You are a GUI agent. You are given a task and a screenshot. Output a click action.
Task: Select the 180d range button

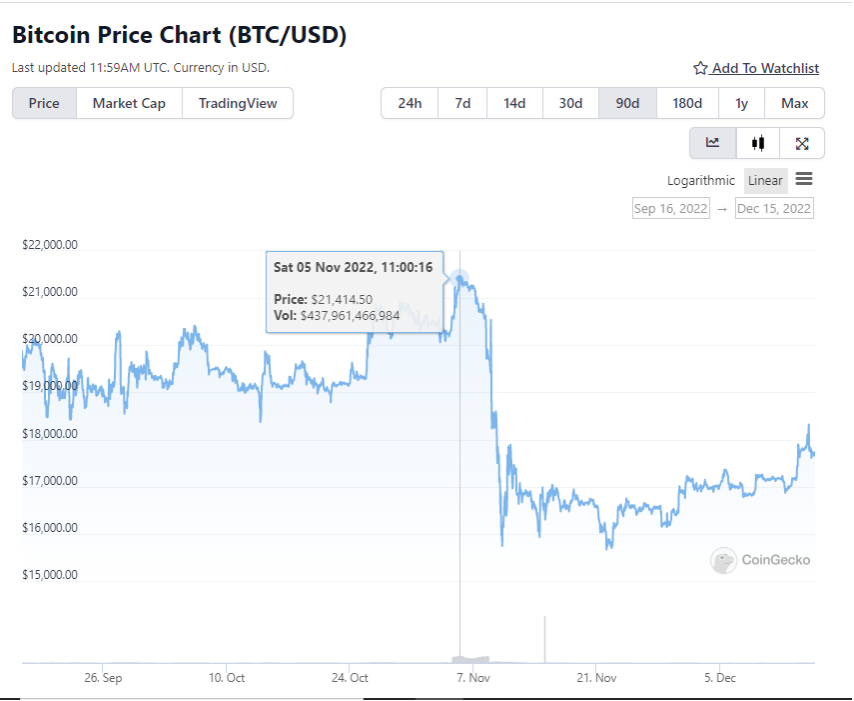[x=687, y=103]
